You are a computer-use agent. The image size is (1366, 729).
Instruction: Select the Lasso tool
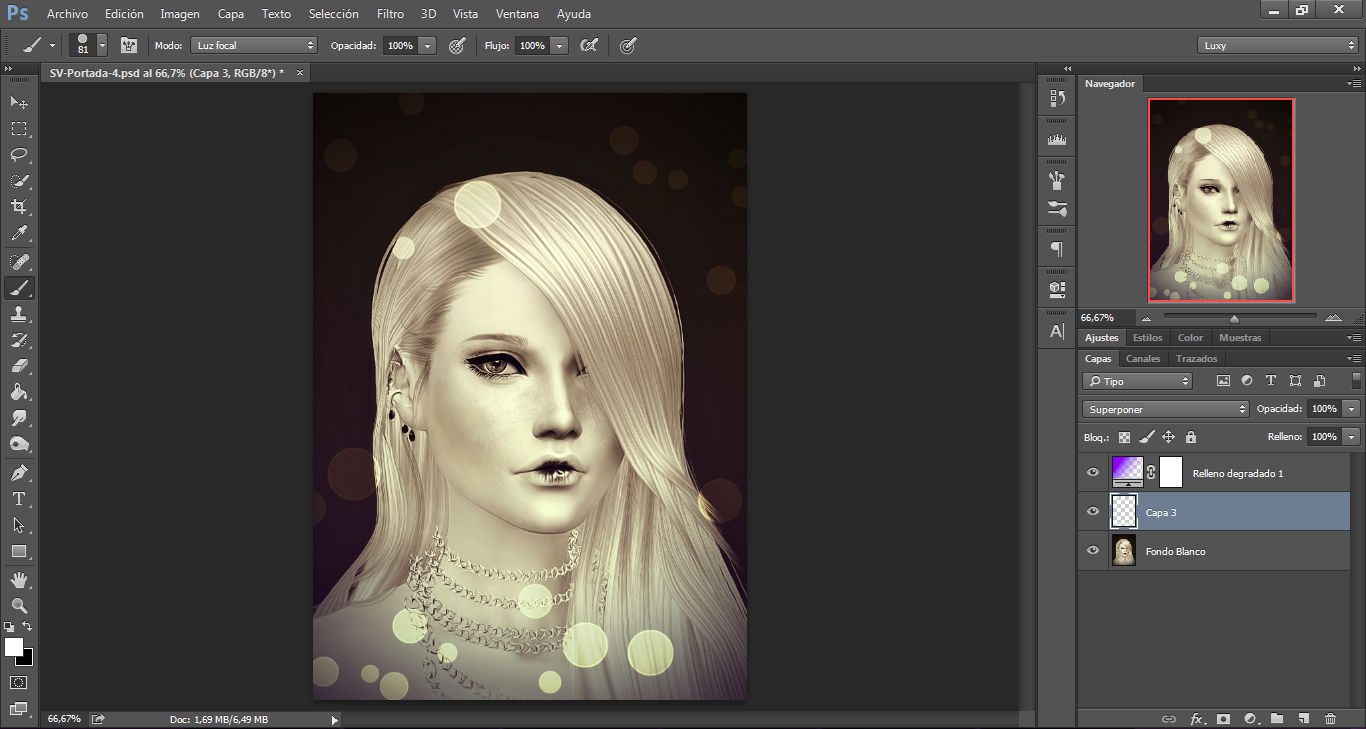point(19,154)
